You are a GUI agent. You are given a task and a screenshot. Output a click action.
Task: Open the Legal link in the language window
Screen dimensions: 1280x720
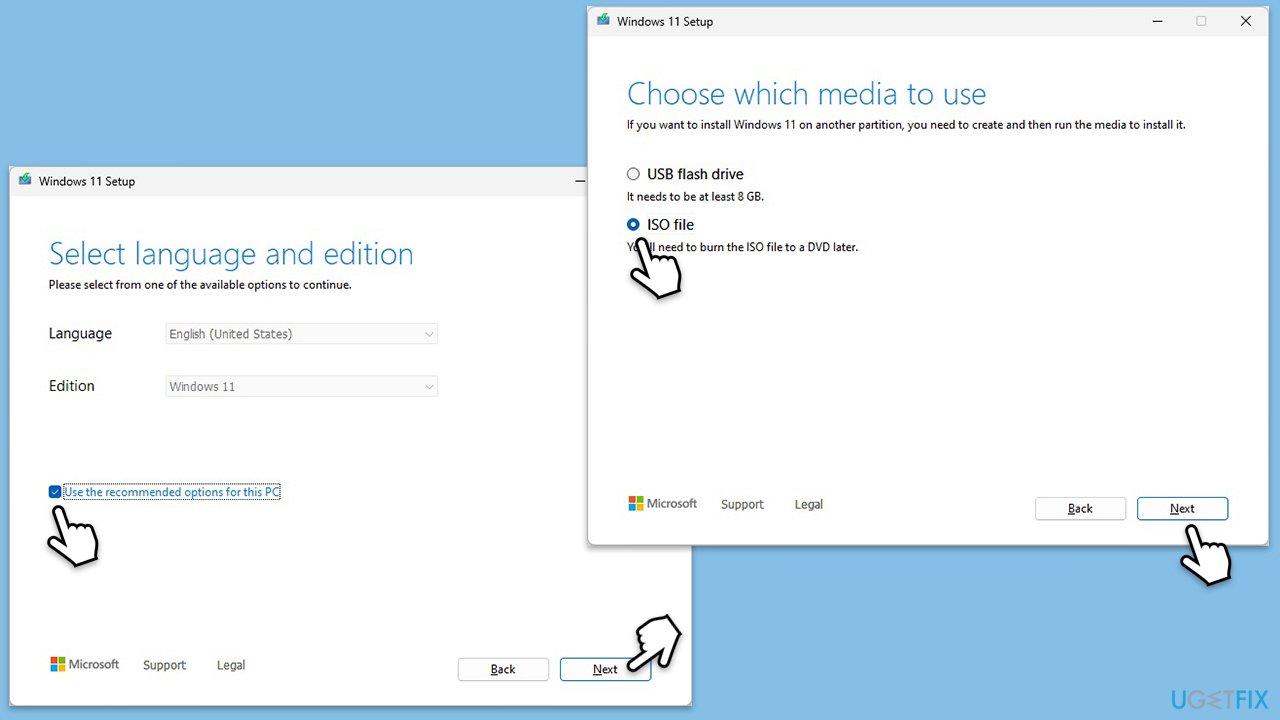coord(231,665)
